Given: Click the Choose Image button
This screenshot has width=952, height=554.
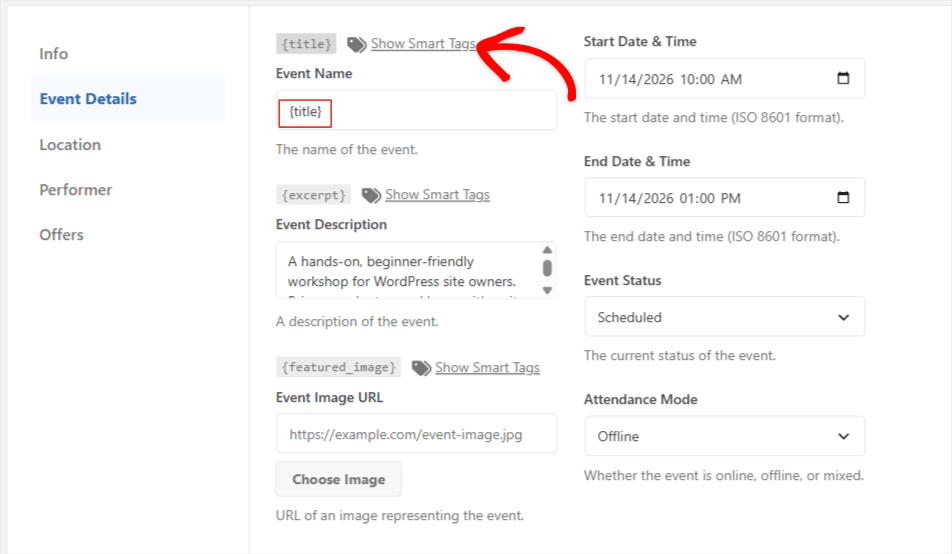Looking at the screenshot, I should (x=338, y=479).
